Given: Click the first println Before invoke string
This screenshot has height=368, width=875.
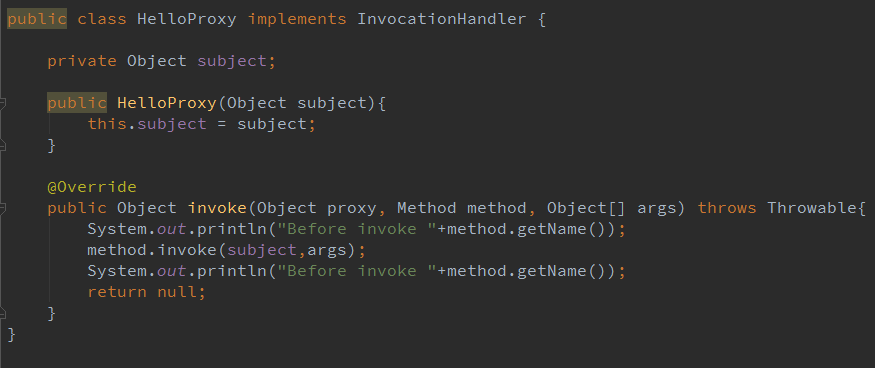Looking at the screenshot, I should click(x=357, y=229).
